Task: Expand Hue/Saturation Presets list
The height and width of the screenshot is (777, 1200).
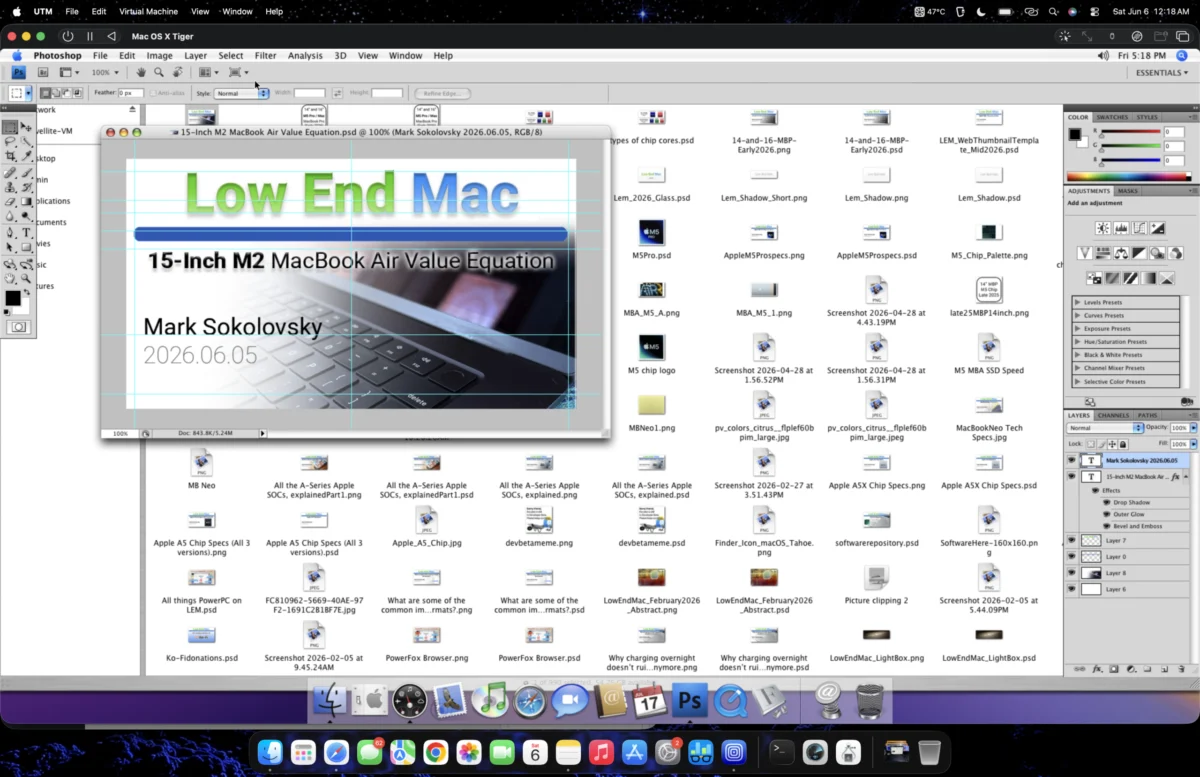Action: tap(1077, 342)
